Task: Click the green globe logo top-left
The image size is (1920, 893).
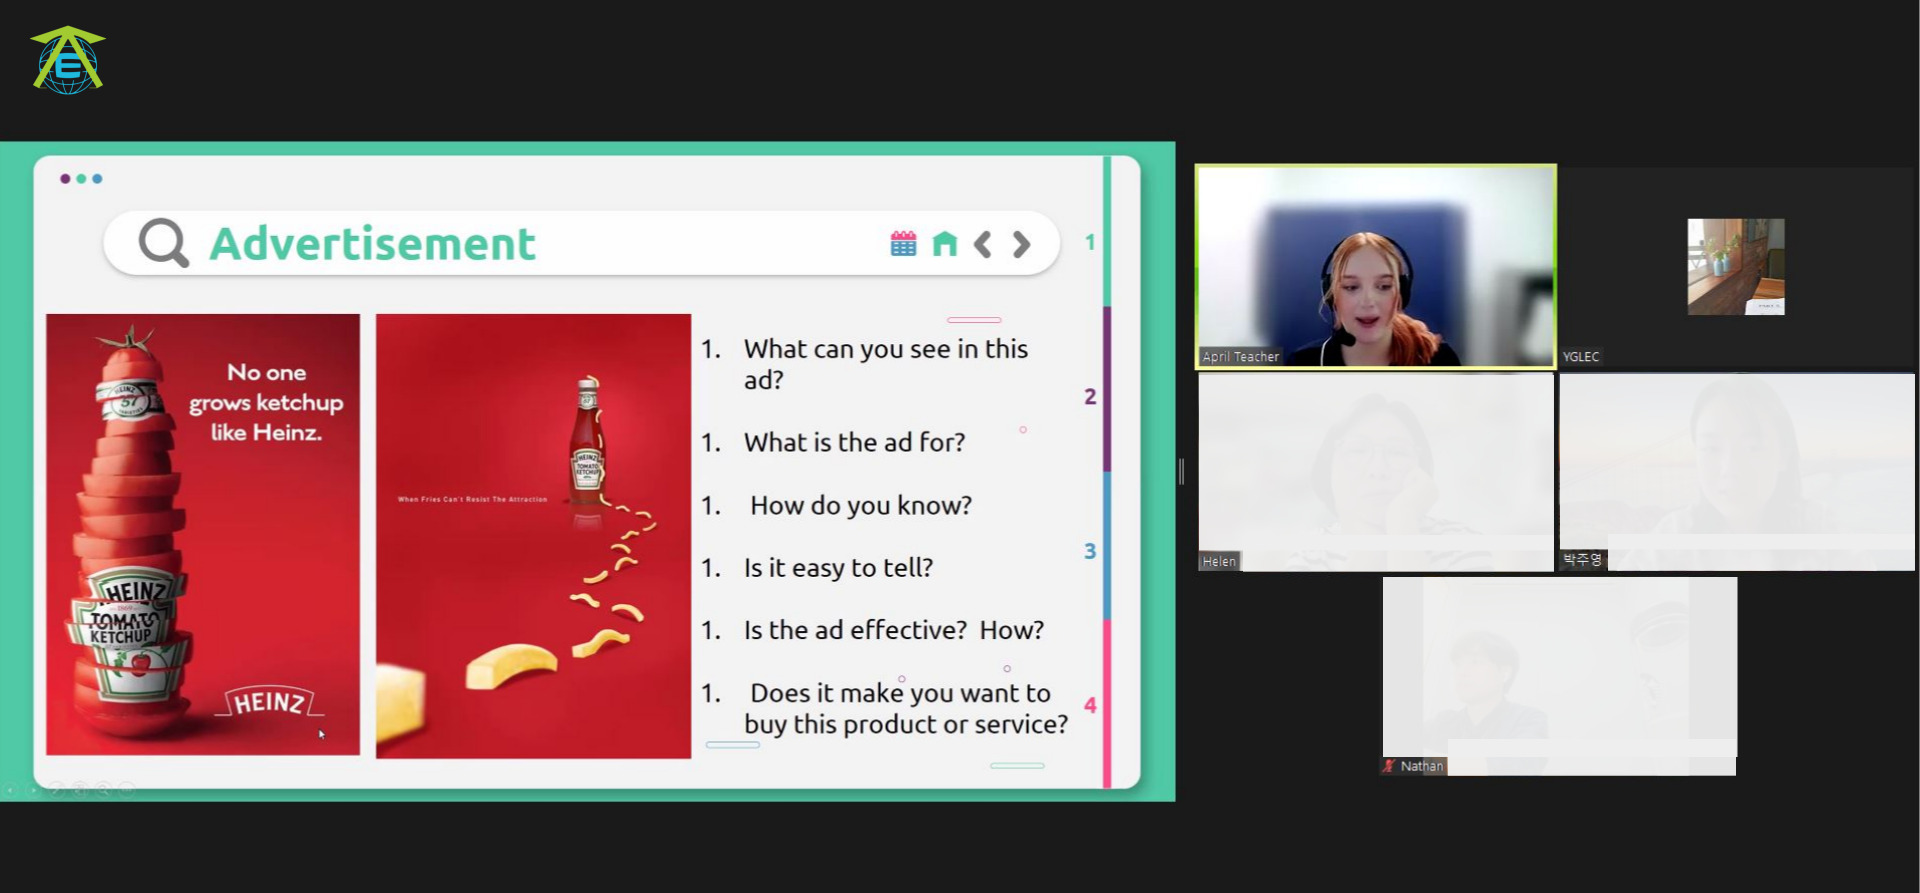Action: [68, 60]
